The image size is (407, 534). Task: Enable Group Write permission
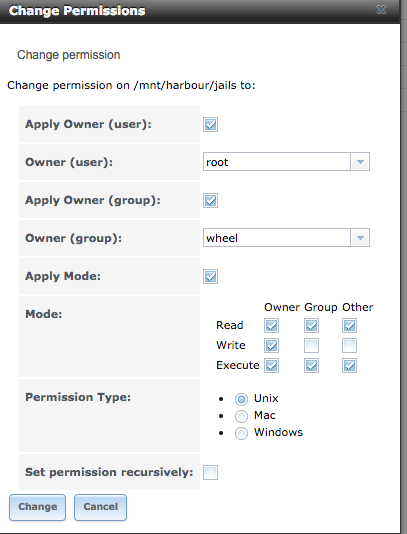point(312,346)
